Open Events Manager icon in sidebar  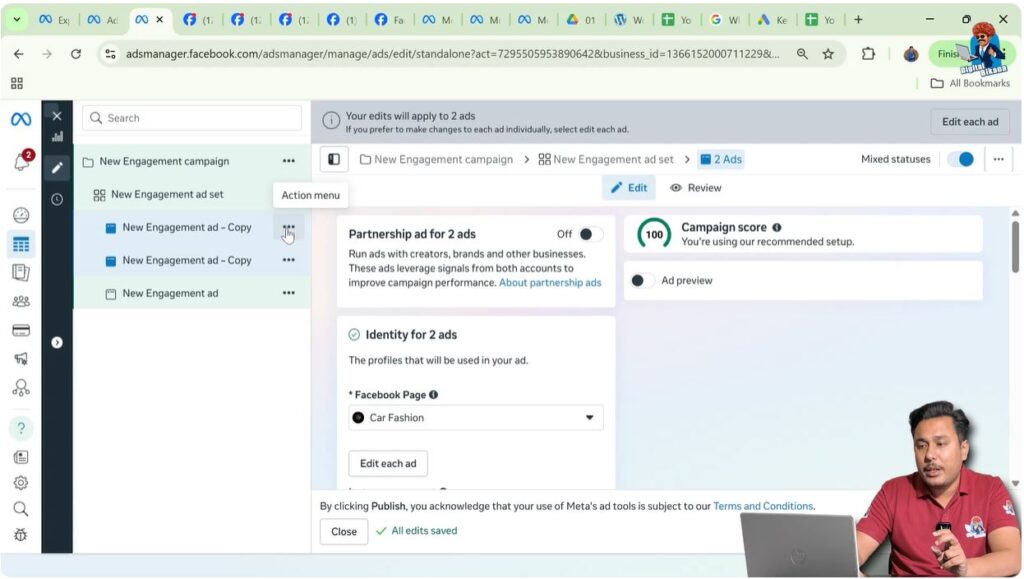coord(21,388)
